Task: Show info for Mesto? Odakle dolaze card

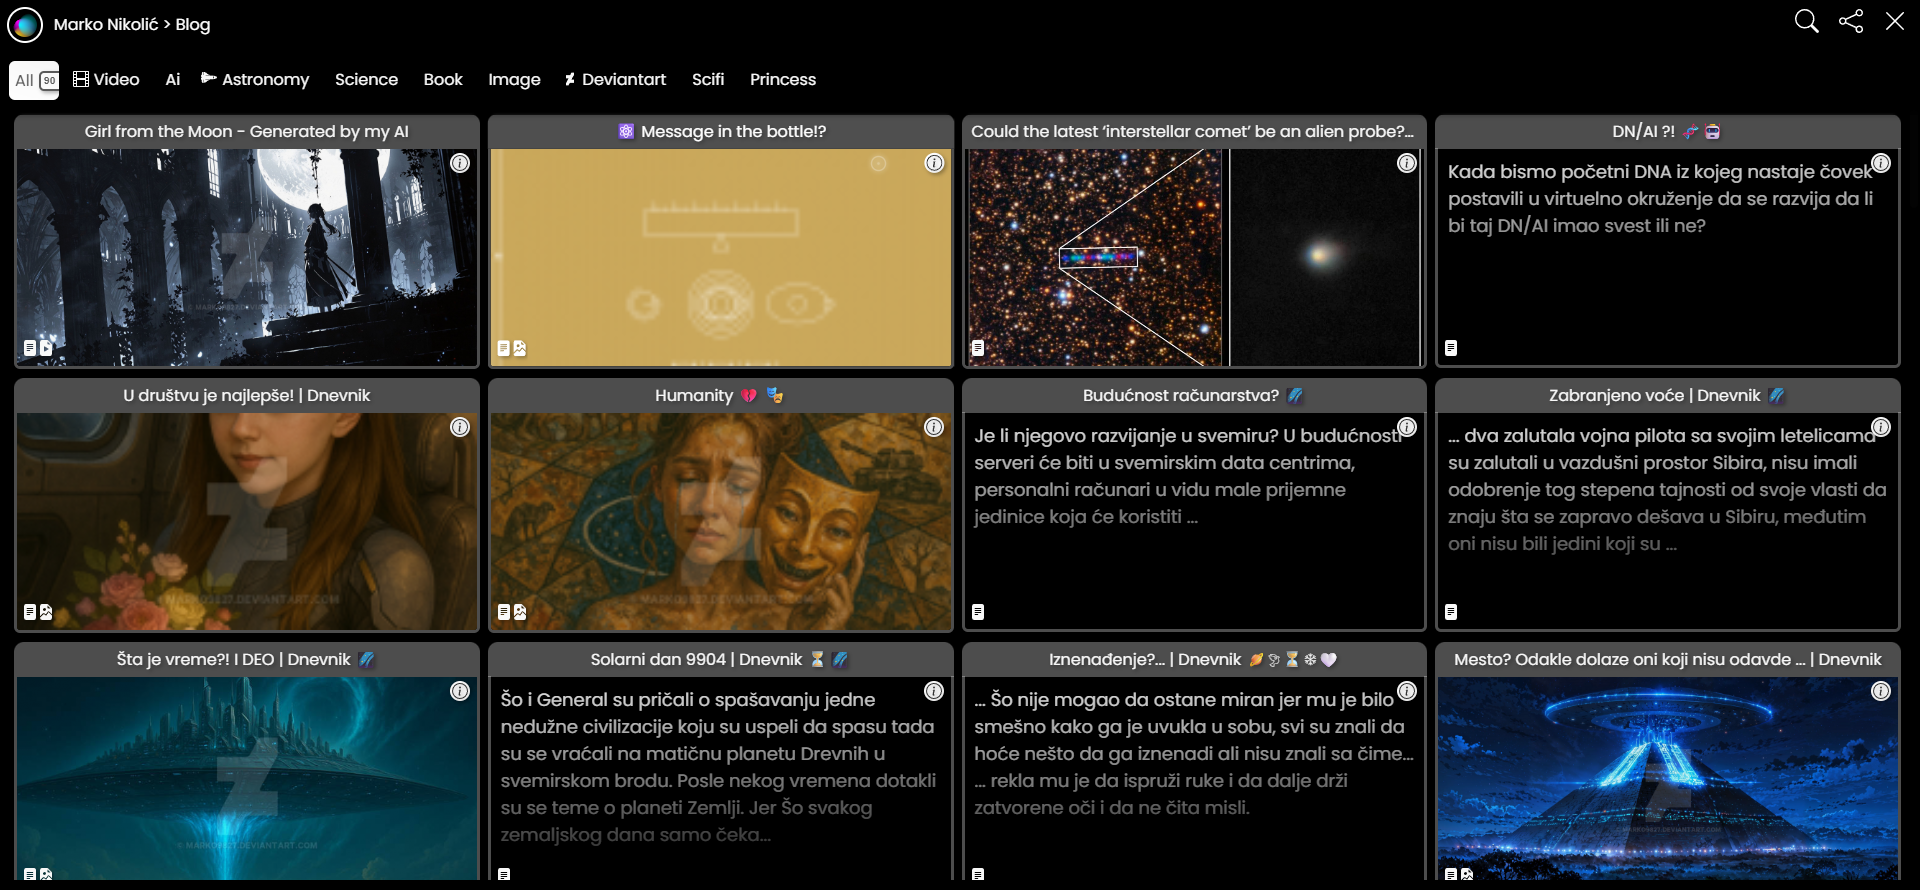Action: (x=1881, y=691)
